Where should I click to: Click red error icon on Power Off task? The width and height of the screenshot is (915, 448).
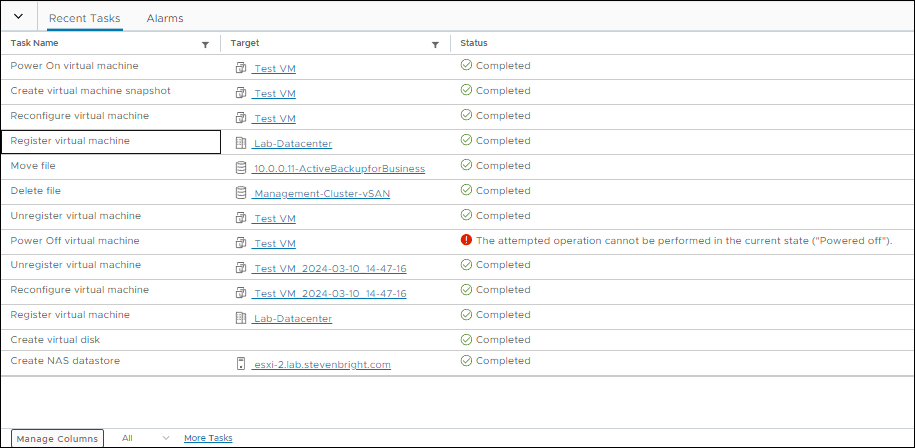click(x=466, y=240)
